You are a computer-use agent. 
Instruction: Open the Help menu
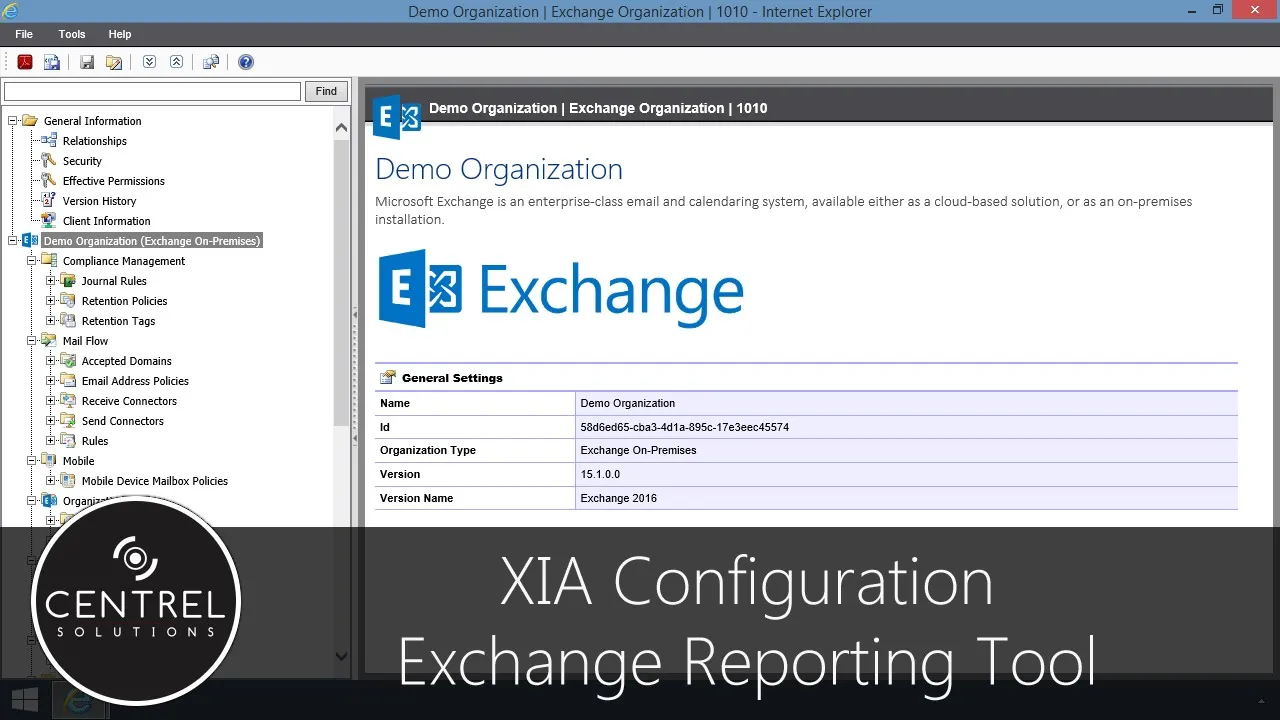(x=120, y=34)
